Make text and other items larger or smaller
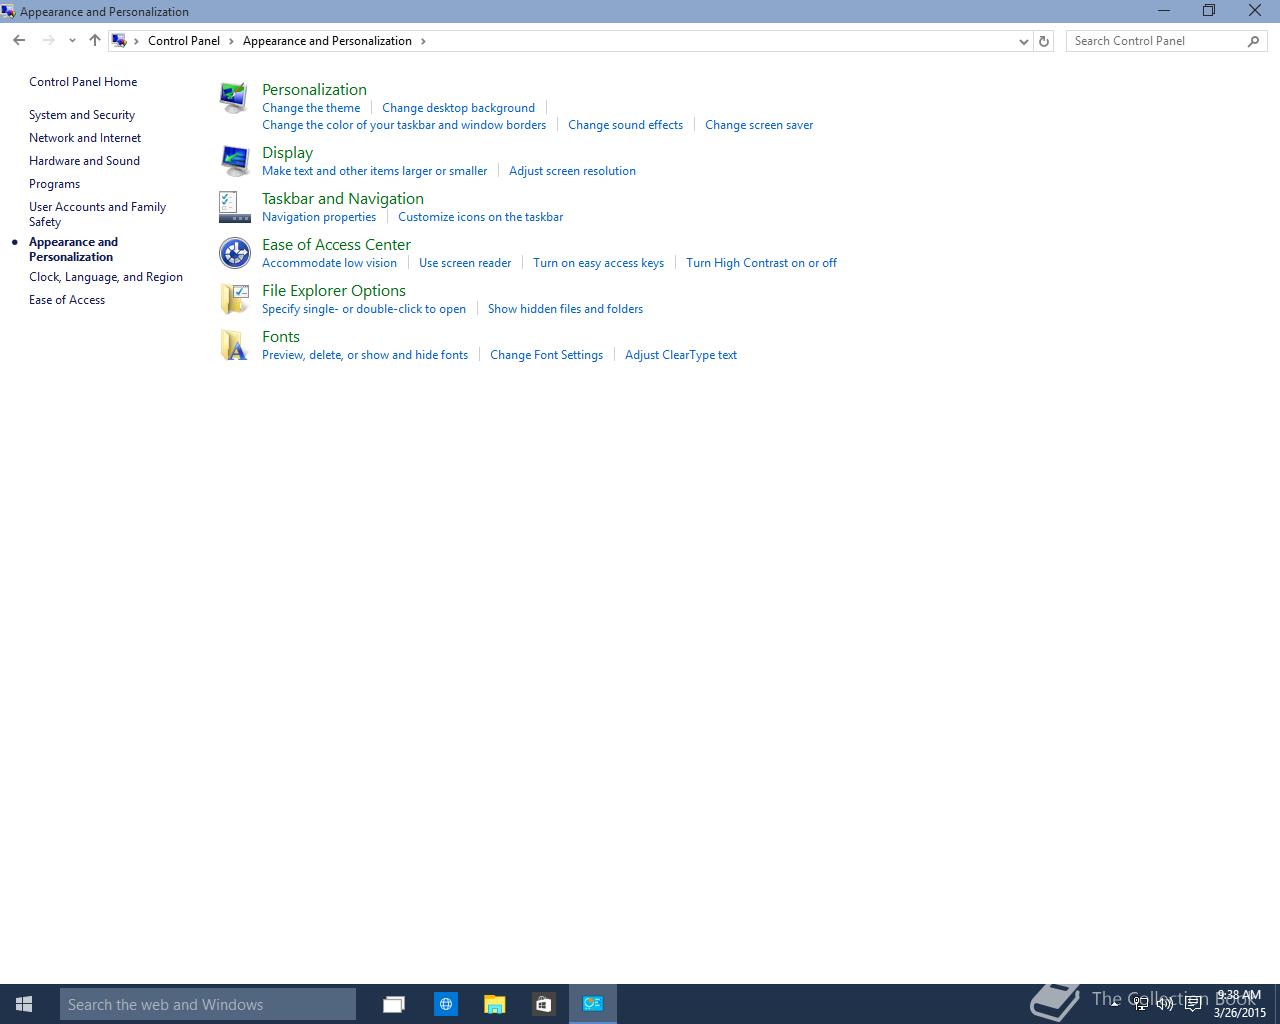 click(375, 171)
